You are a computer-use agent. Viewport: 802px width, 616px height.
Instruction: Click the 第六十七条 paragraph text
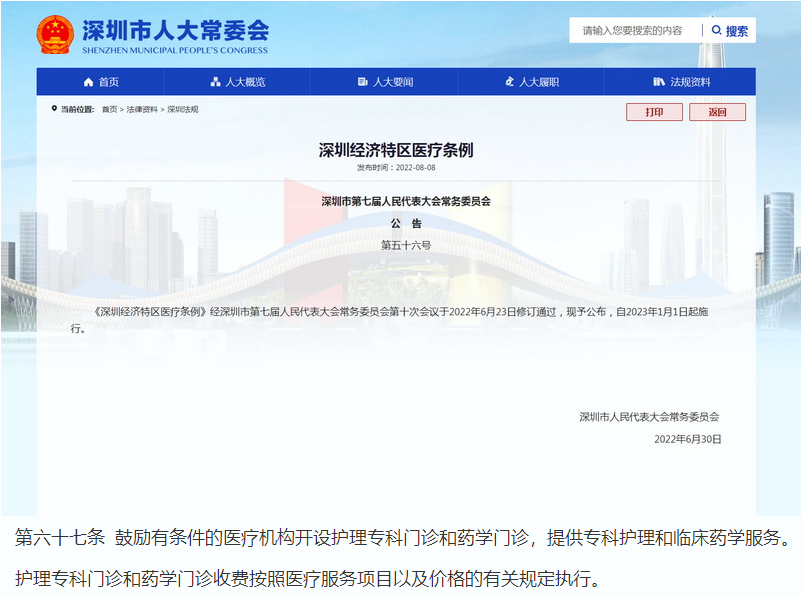click(401, 539)
